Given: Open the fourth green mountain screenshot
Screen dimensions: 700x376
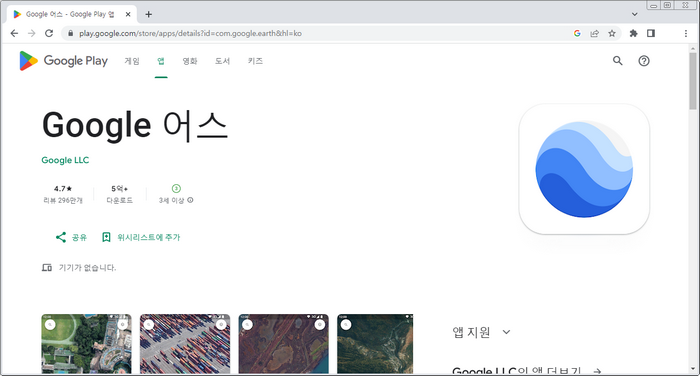Looking at the screenshot, I should point(375,344).
